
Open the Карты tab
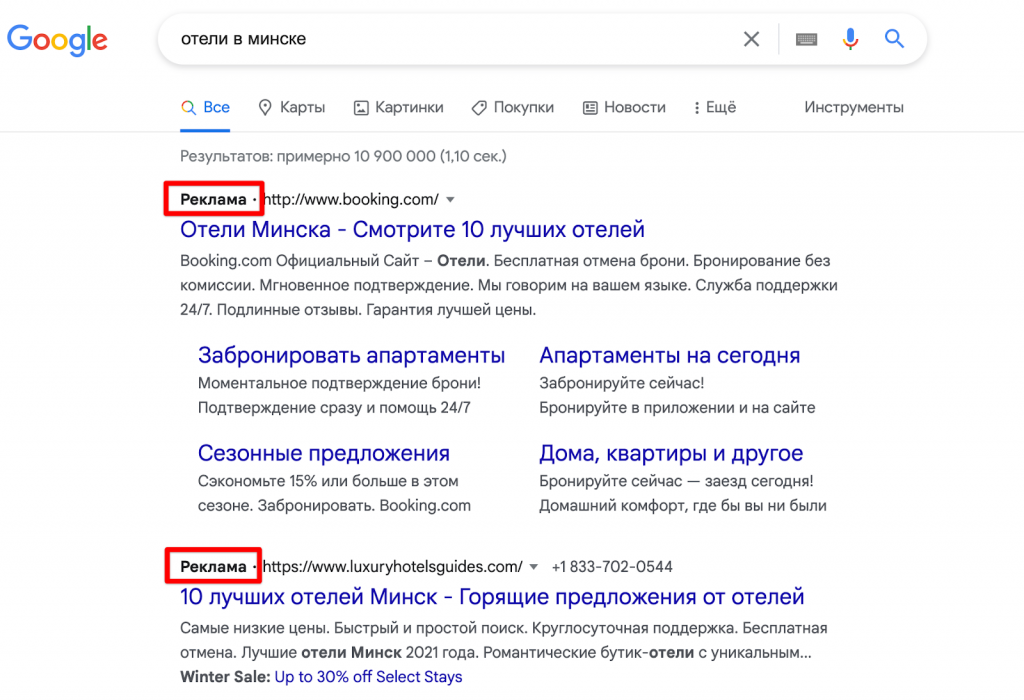[x=291, y=107]
